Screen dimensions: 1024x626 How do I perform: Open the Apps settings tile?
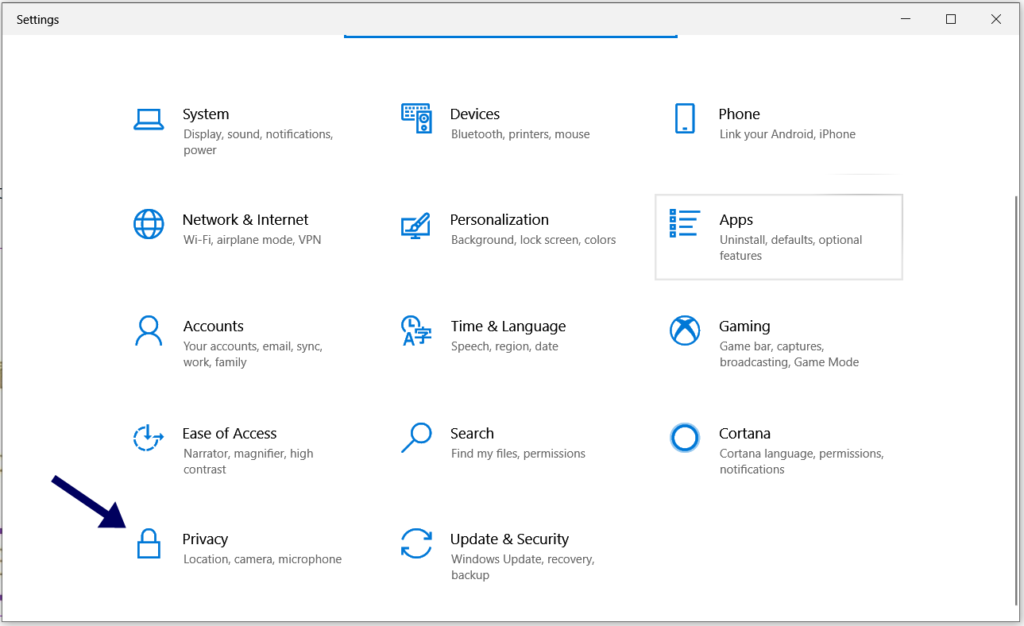tap(778, 236)
